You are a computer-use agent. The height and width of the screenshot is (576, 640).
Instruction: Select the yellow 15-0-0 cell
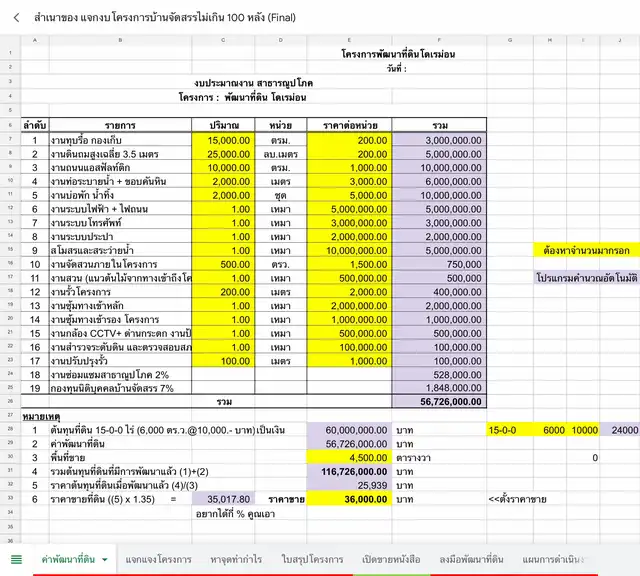pos(508,429)
